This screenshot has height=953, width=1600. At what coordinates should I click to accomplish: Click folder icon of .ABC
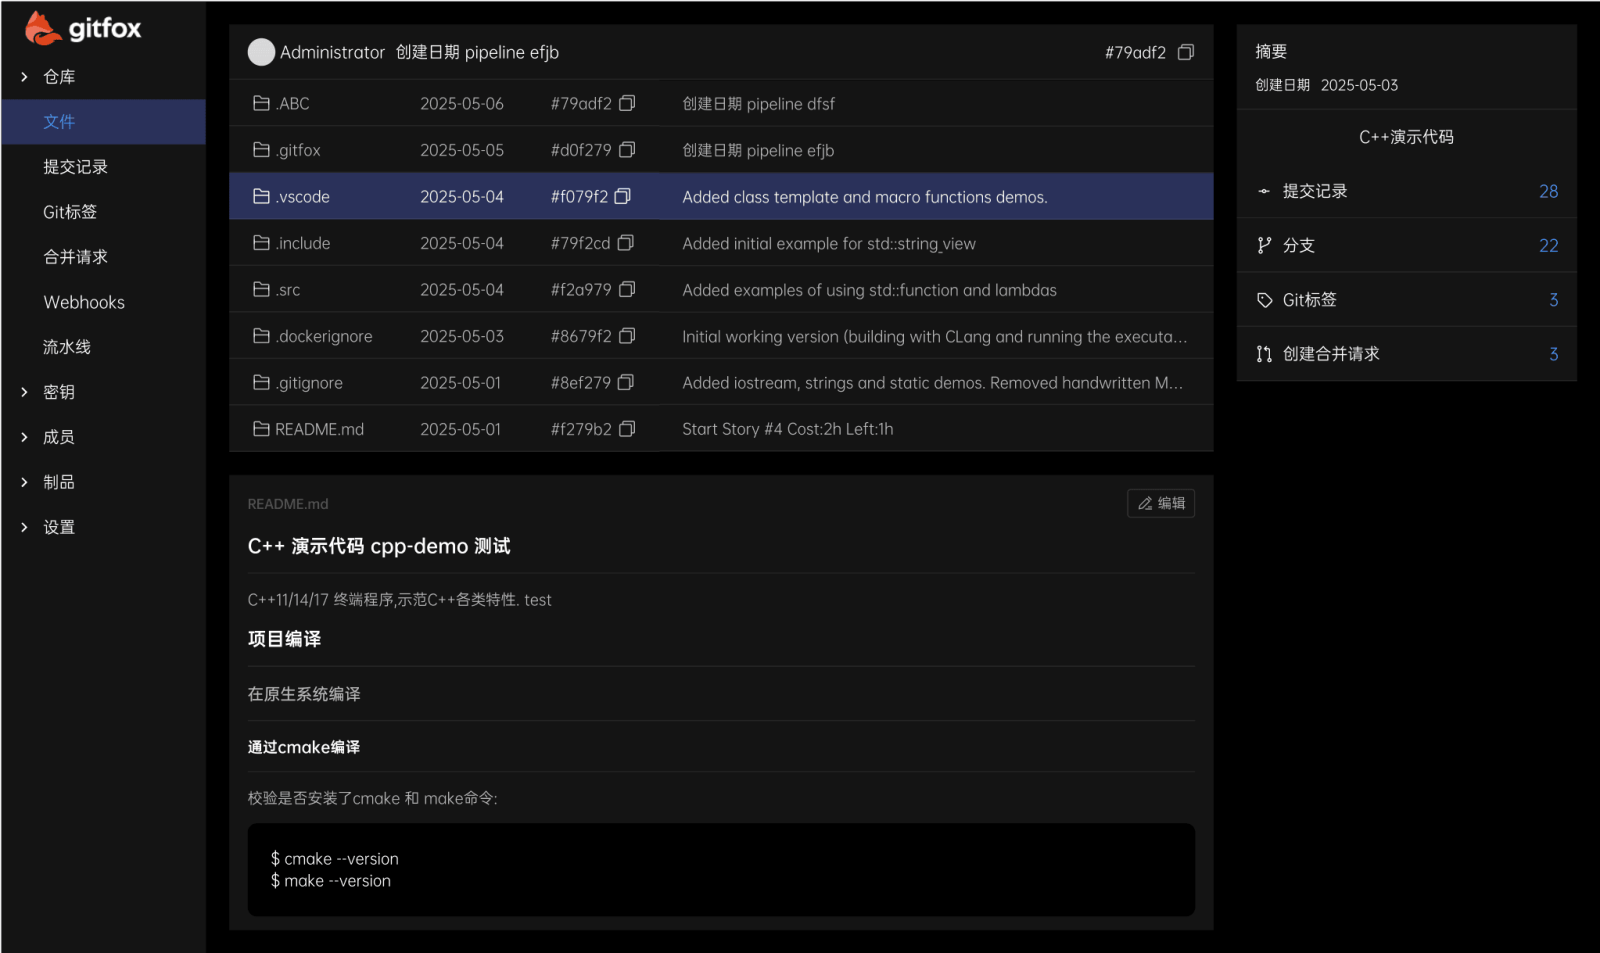[x=262, y=103]
